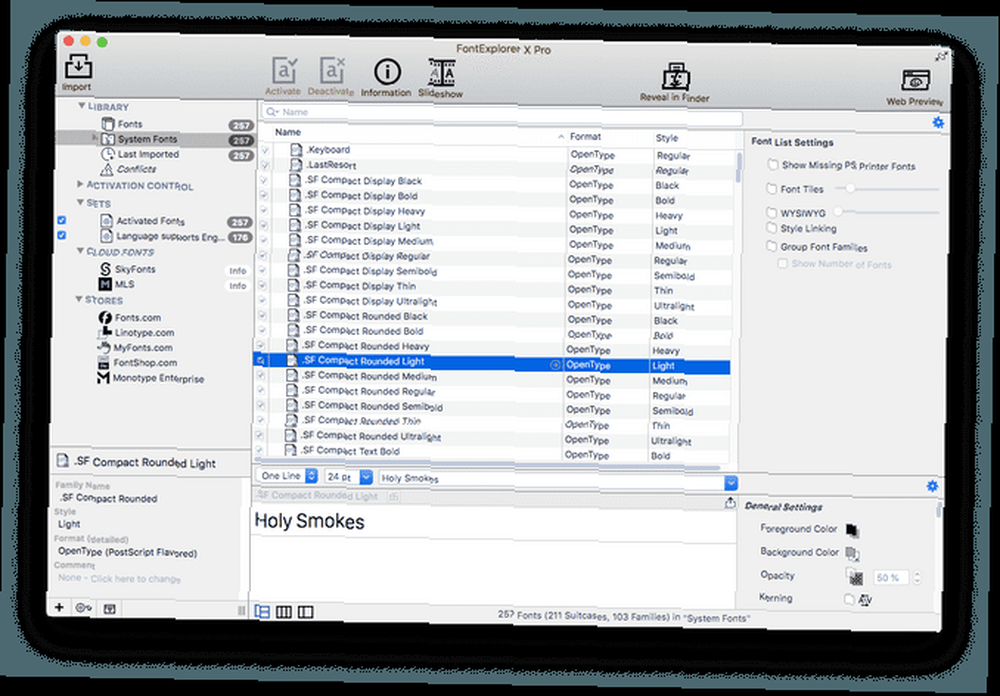Sort the font list by Format column
The image size is (1000, 696).
[x=608, y=137]
